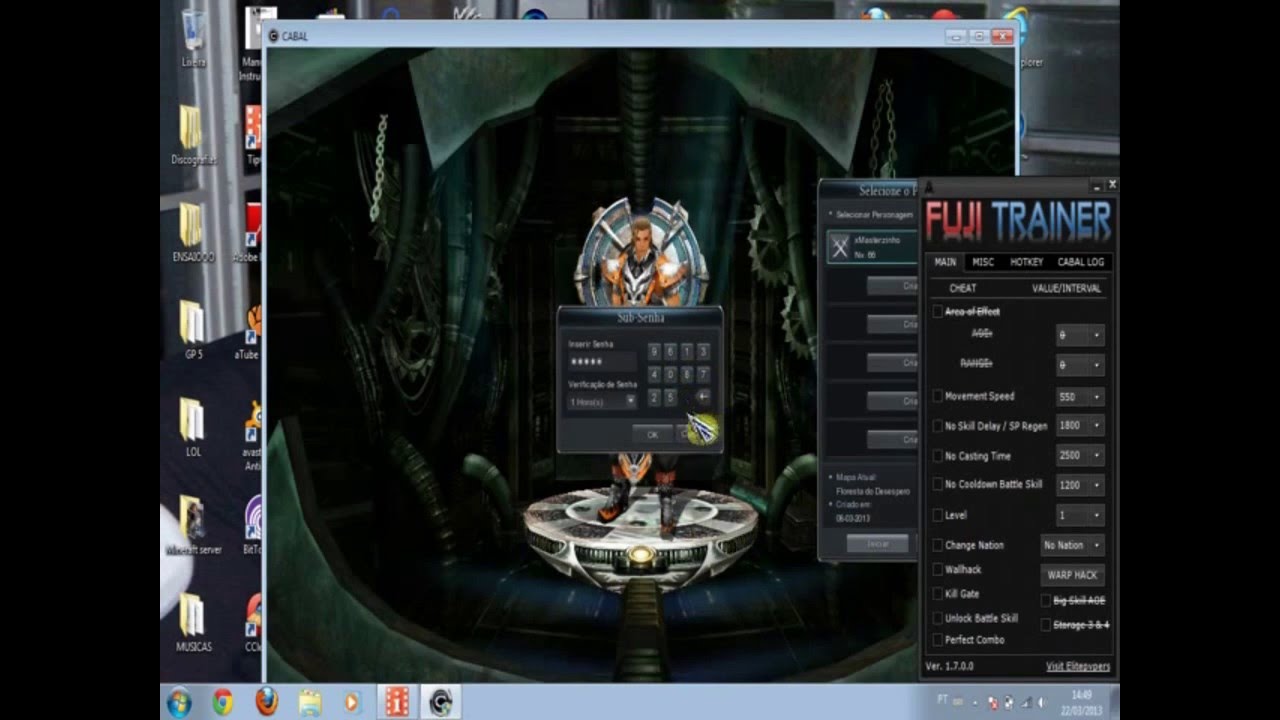Image resolution: width=1280 pixels, height=720 pixels.
Task: Click the Inserir Senha password field
Action: [x=602, y=361]
